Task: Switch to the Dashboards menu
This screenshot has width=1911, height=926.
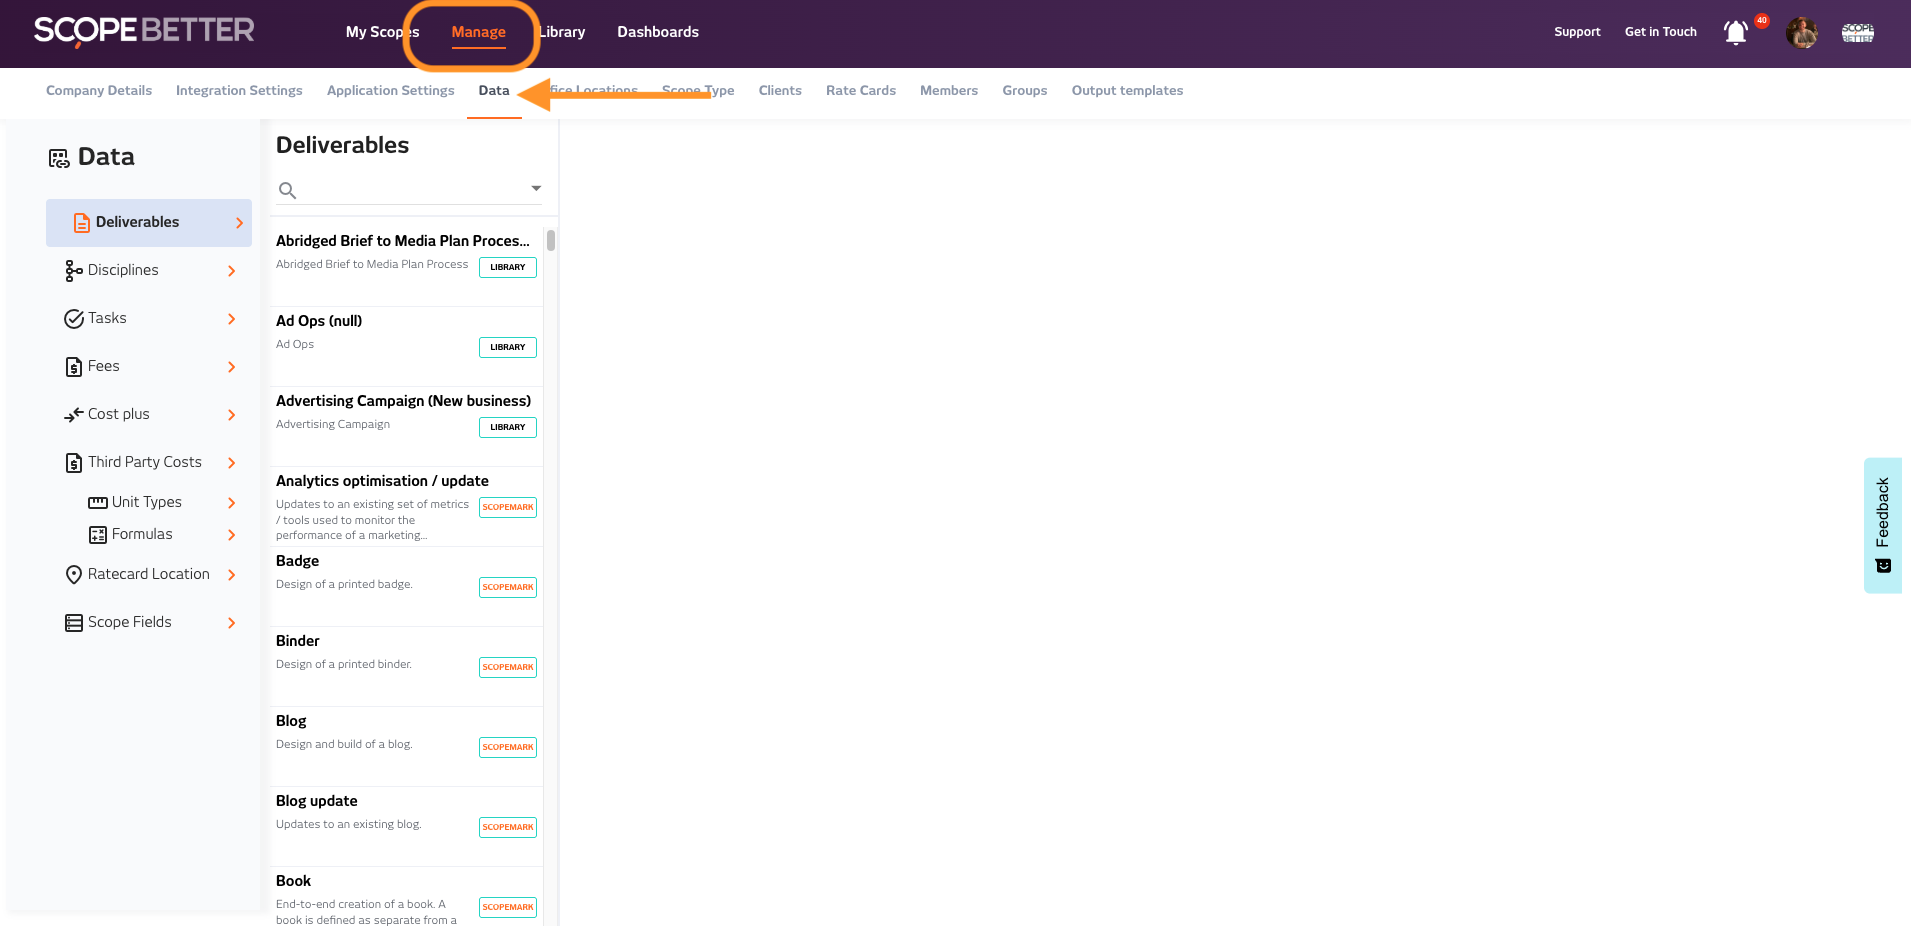Action: (x=657, y=32)
